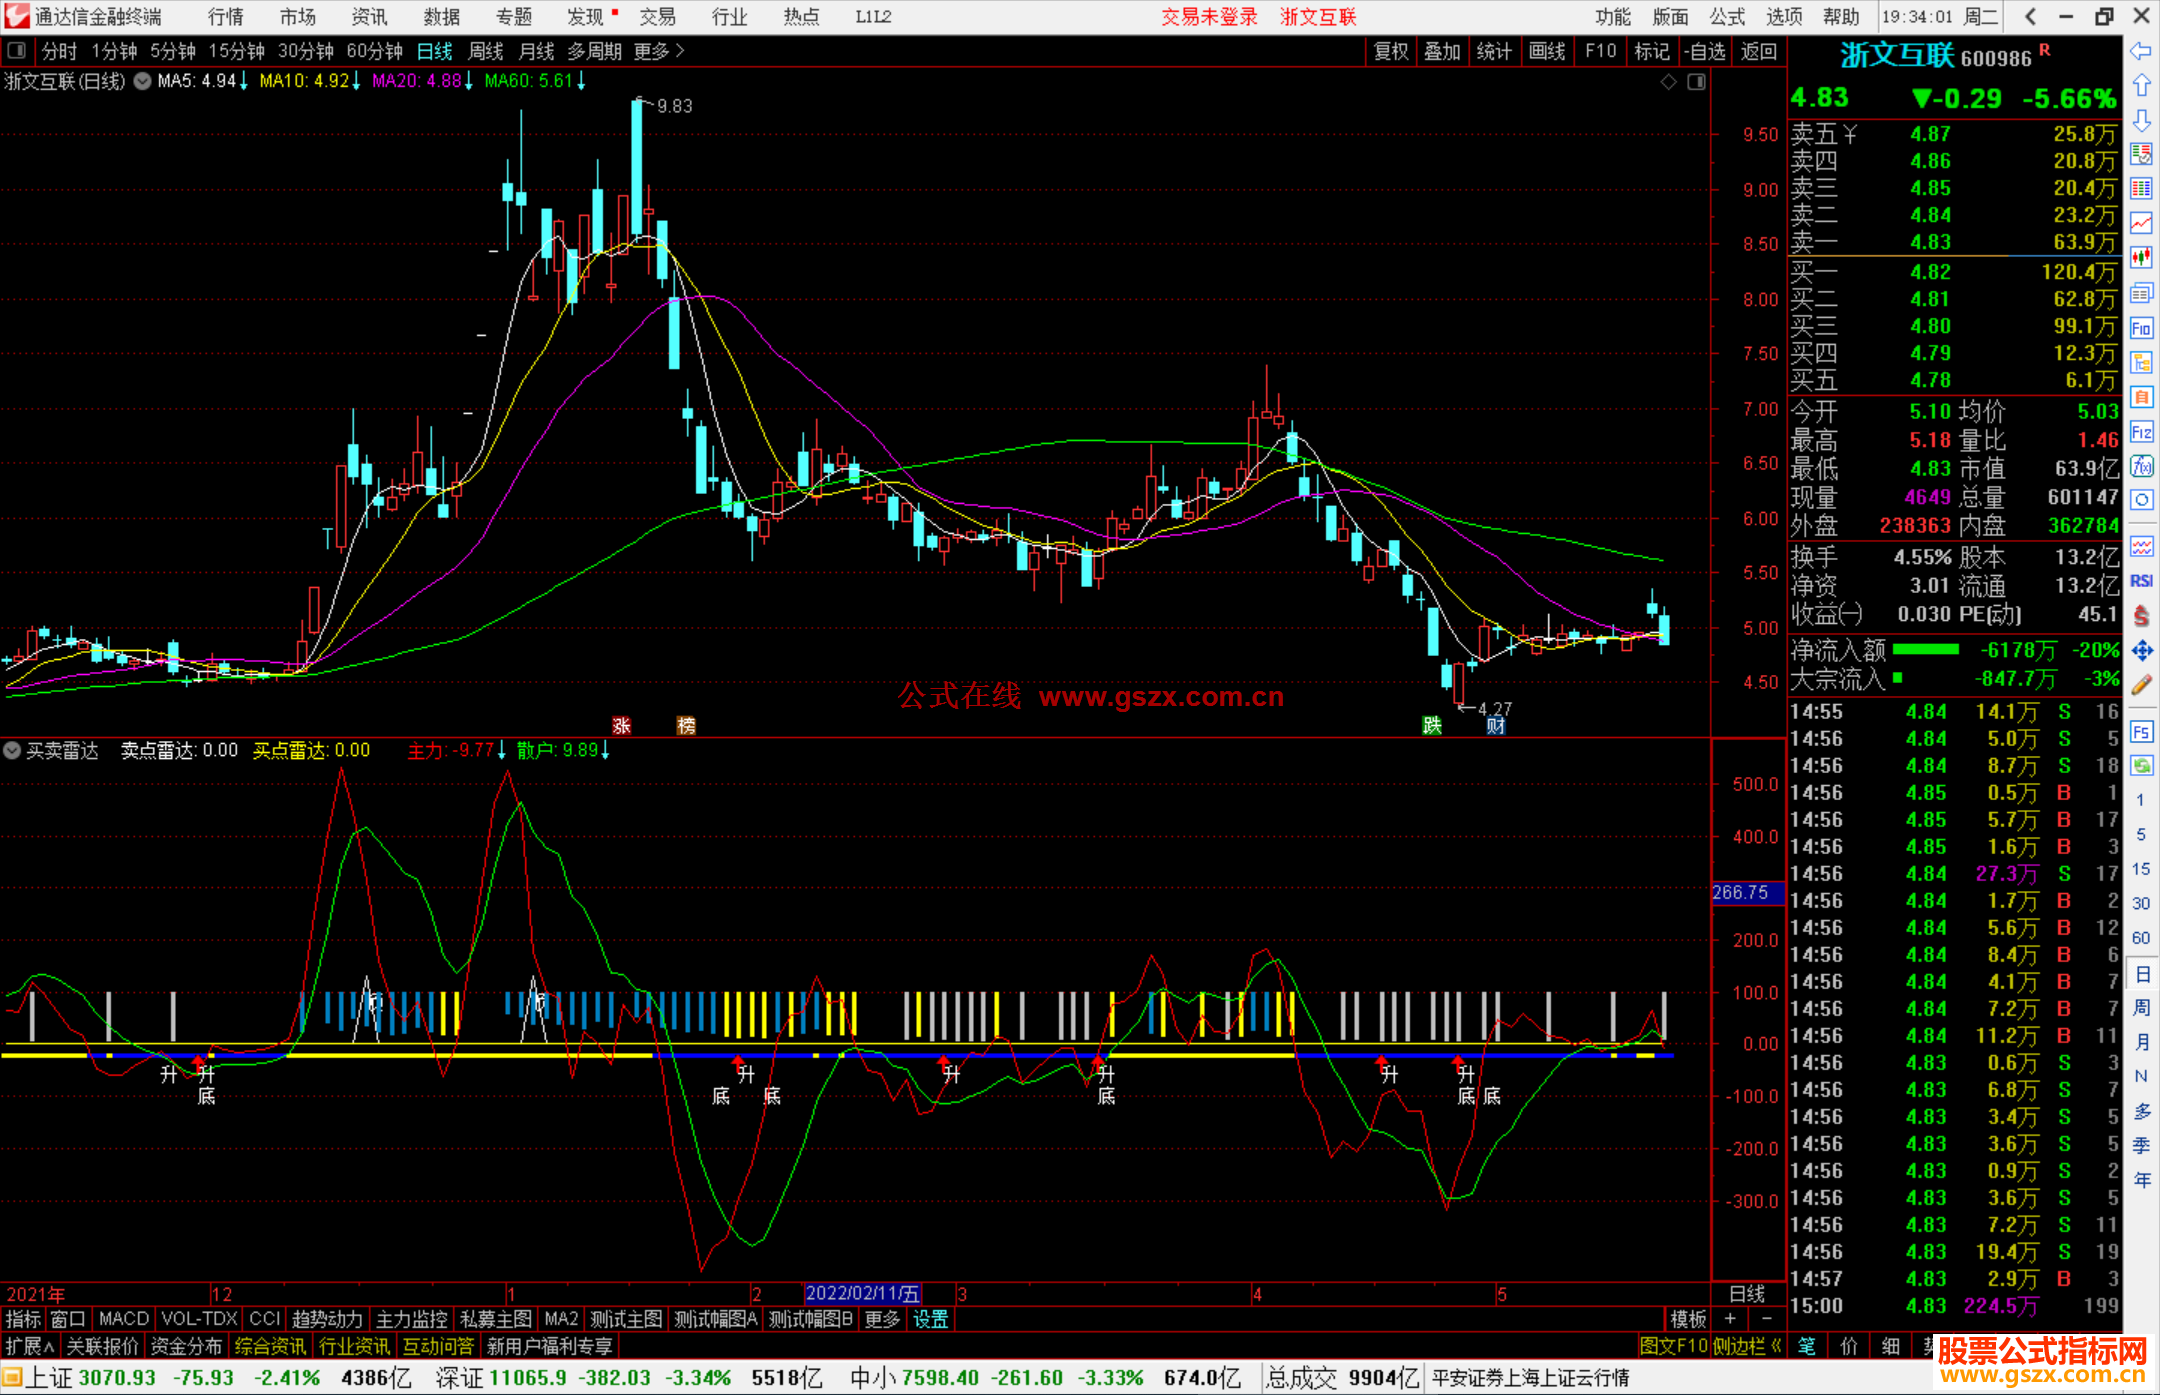Click the 画线 drawing button
This screenshot has width=2160, height=1395.
click(x=1546, y=51)
